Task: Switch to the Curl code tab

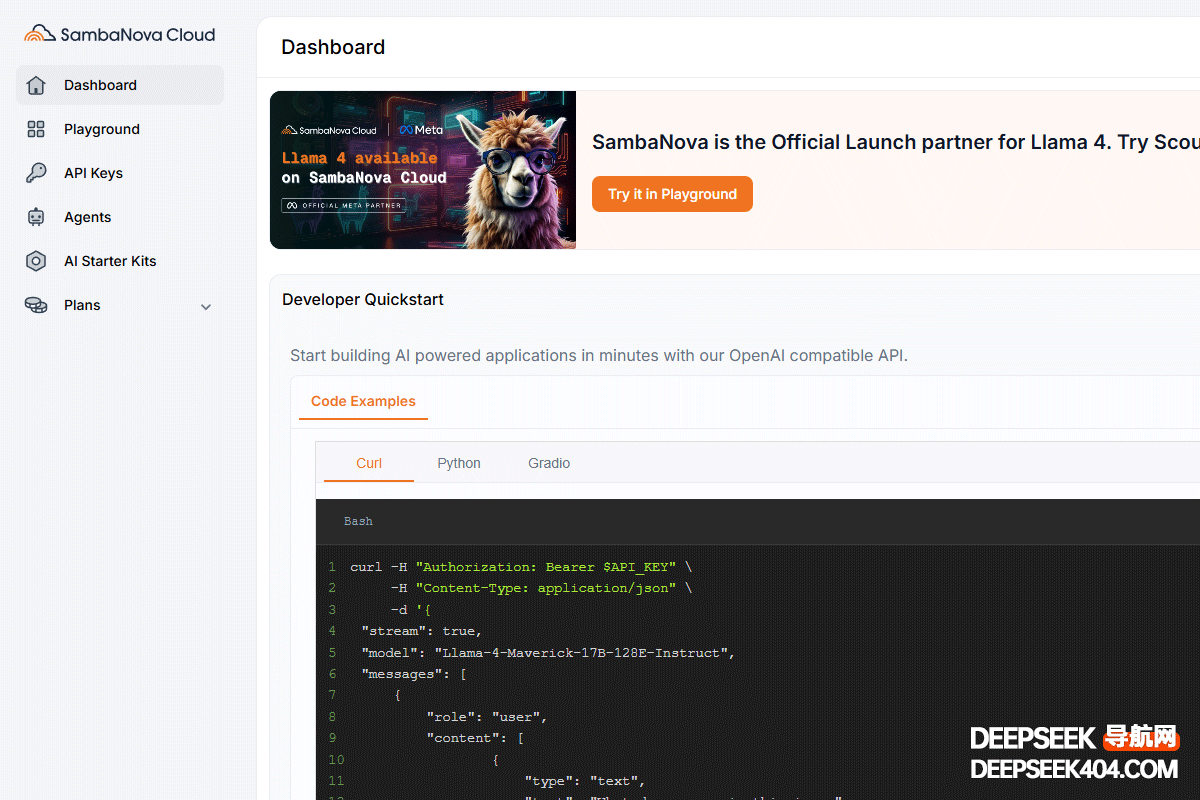Action: 369,463
